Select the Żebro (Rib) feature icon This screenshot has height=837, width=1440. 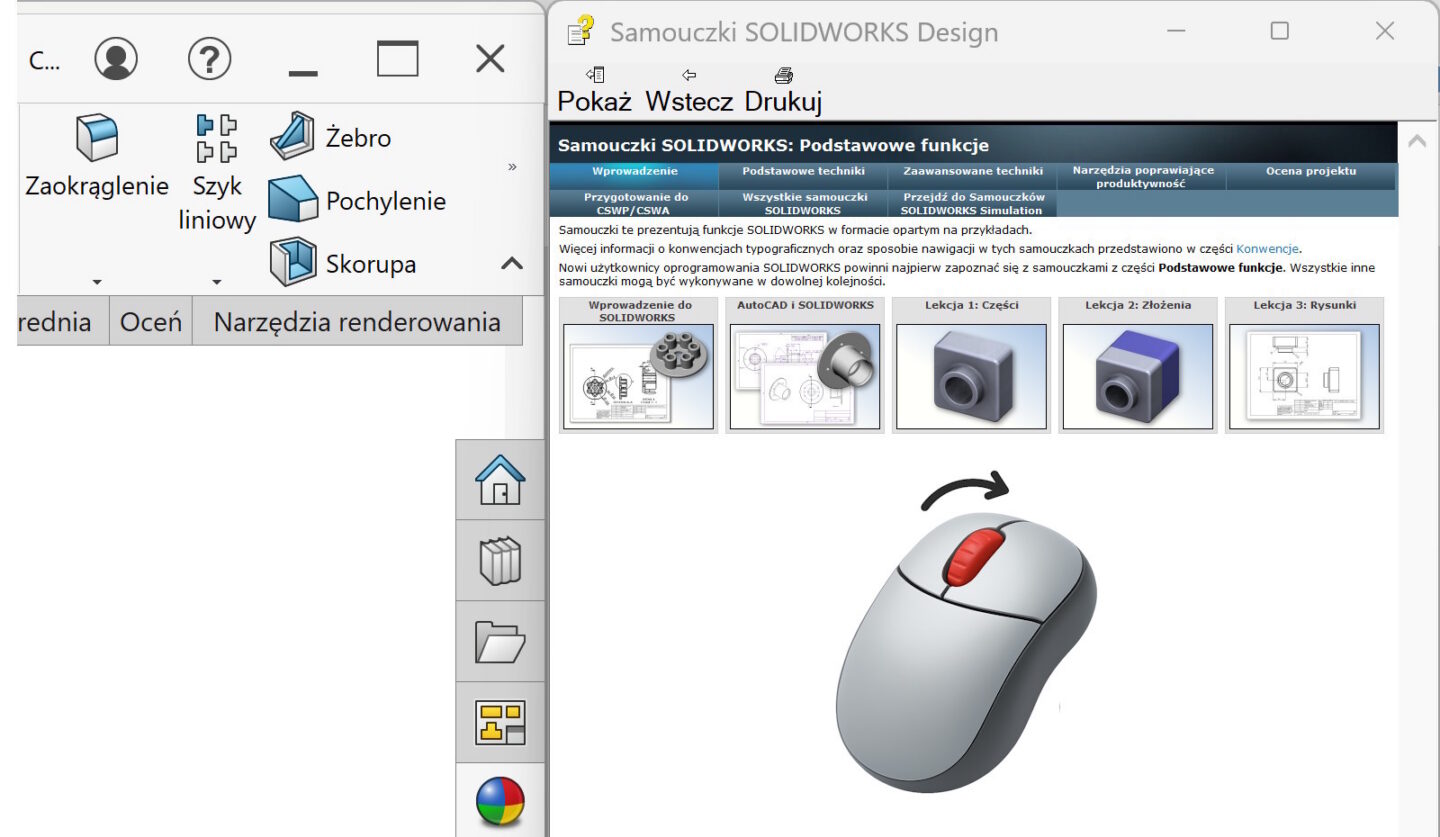point(290,135)
